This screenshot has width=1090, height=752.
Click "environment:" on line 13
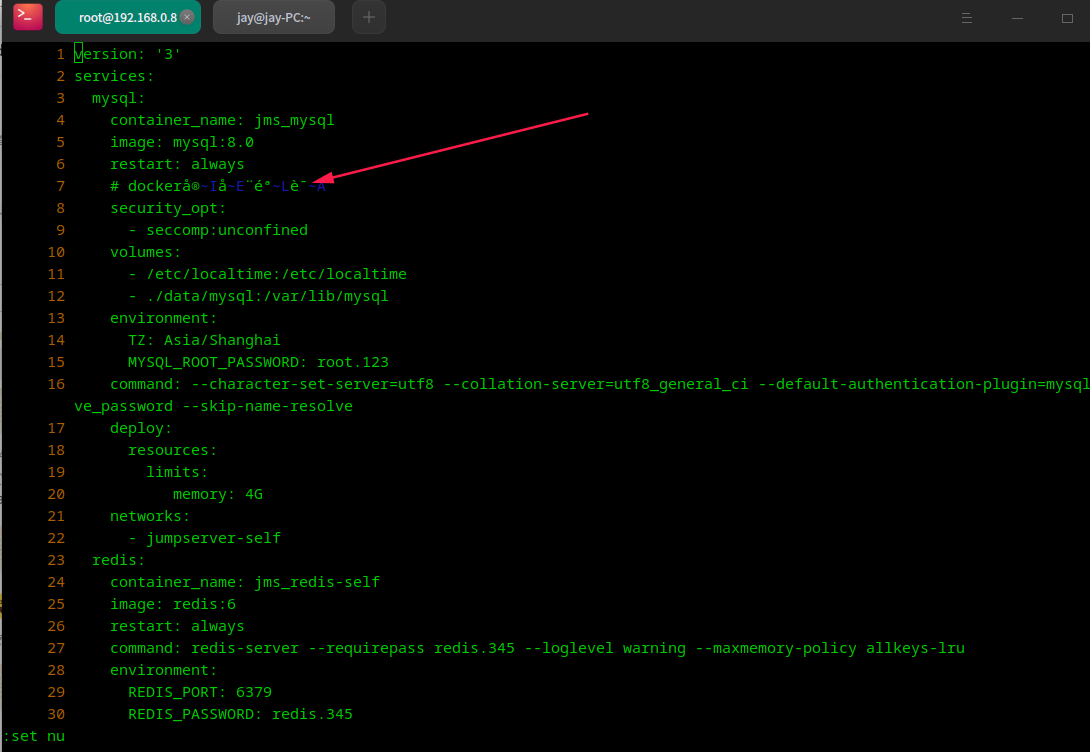pyautogui.click(x=163, y=318)
